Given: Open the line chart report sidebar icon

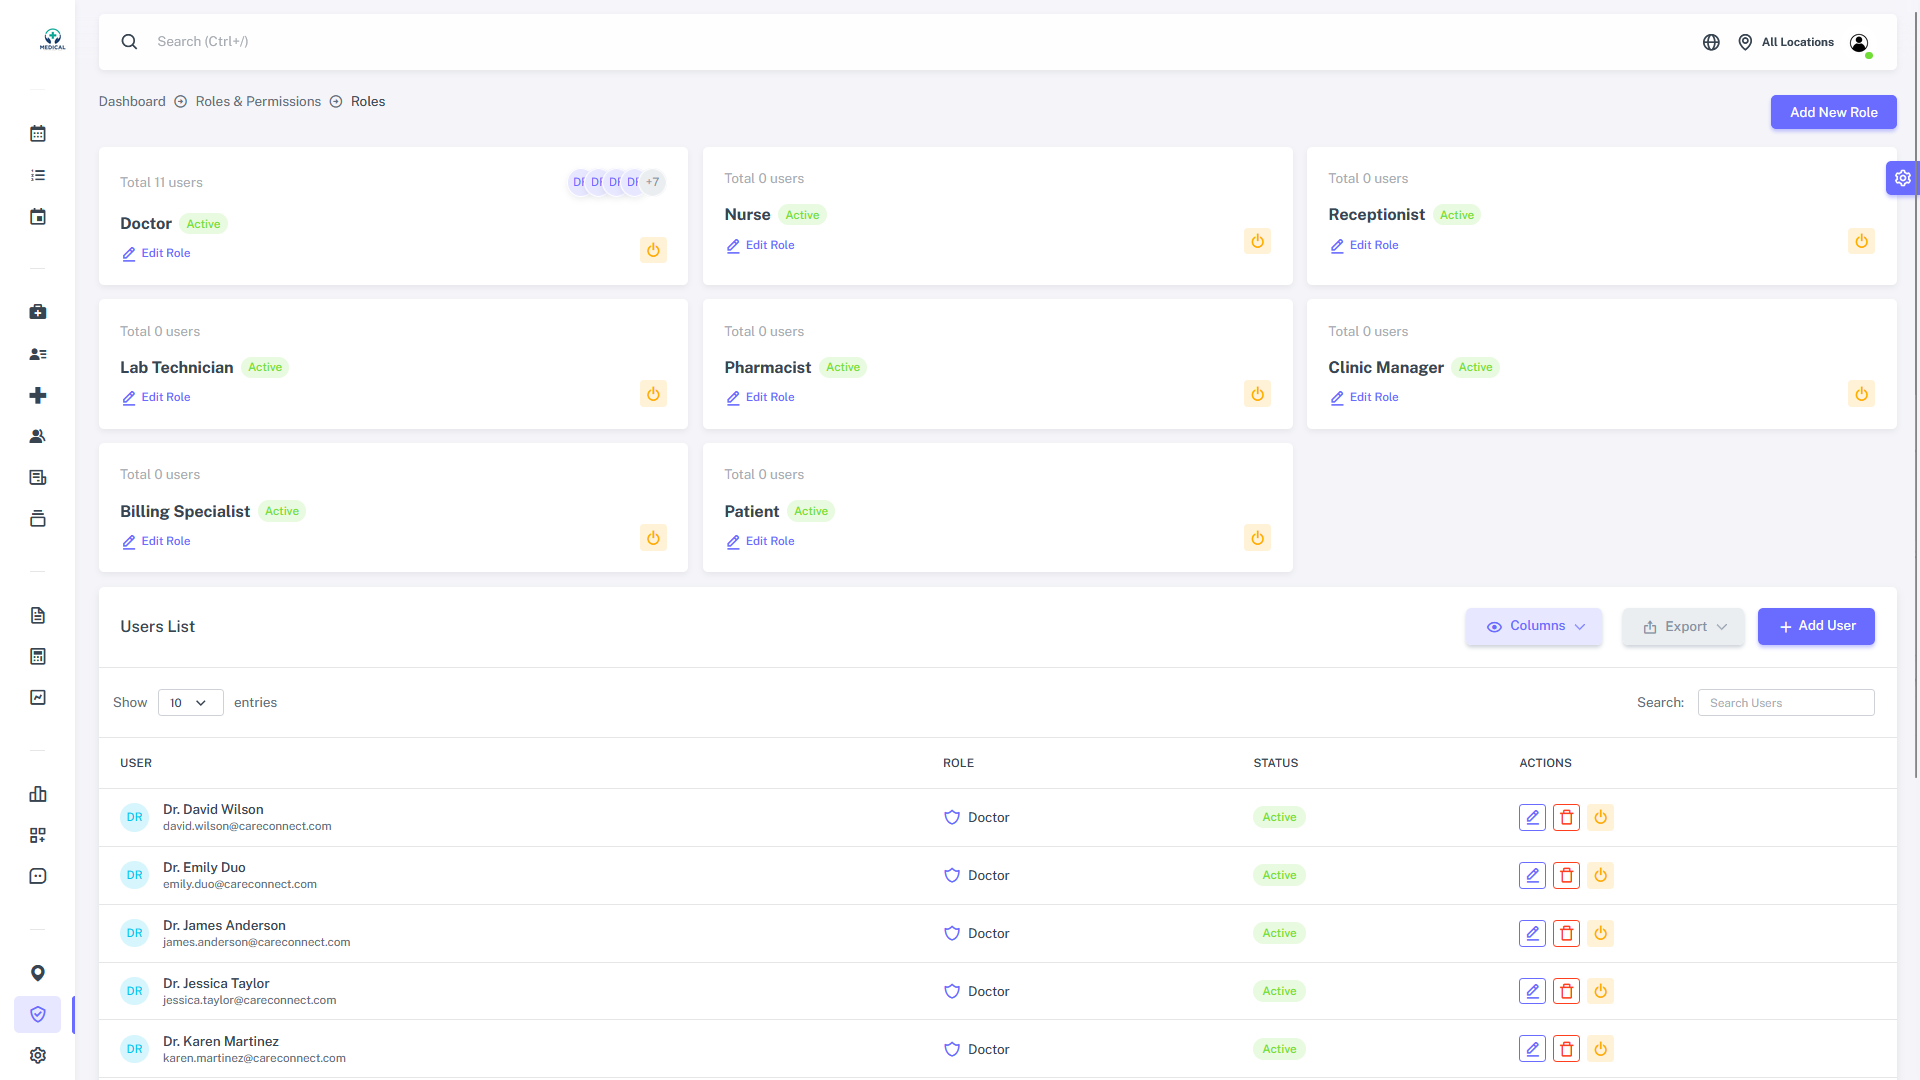Looking at the screenshot, I should [38, 697].
